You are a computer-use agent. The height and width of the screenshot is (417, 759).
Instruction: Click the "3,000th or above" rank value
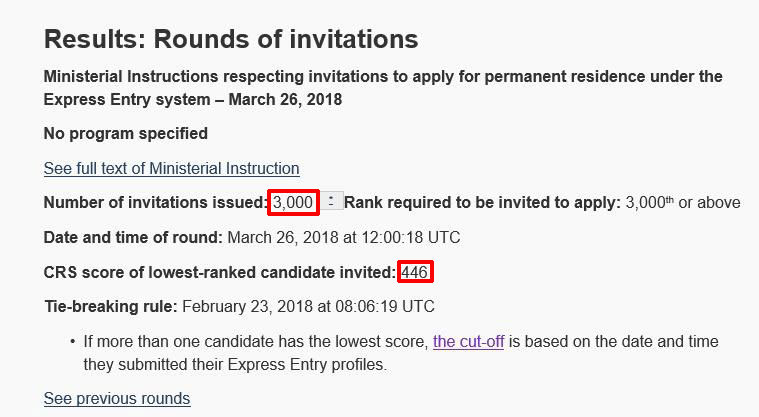683,202
